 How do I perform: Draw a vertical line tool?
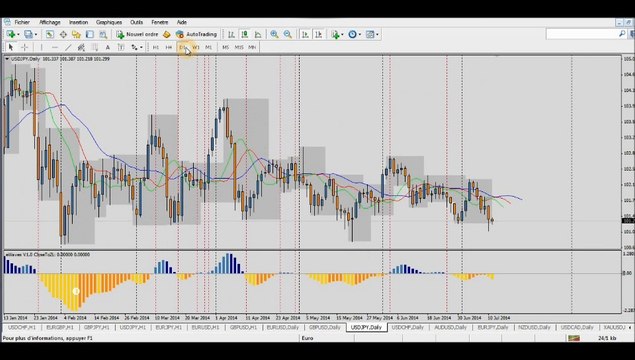(x=41, y=47)
